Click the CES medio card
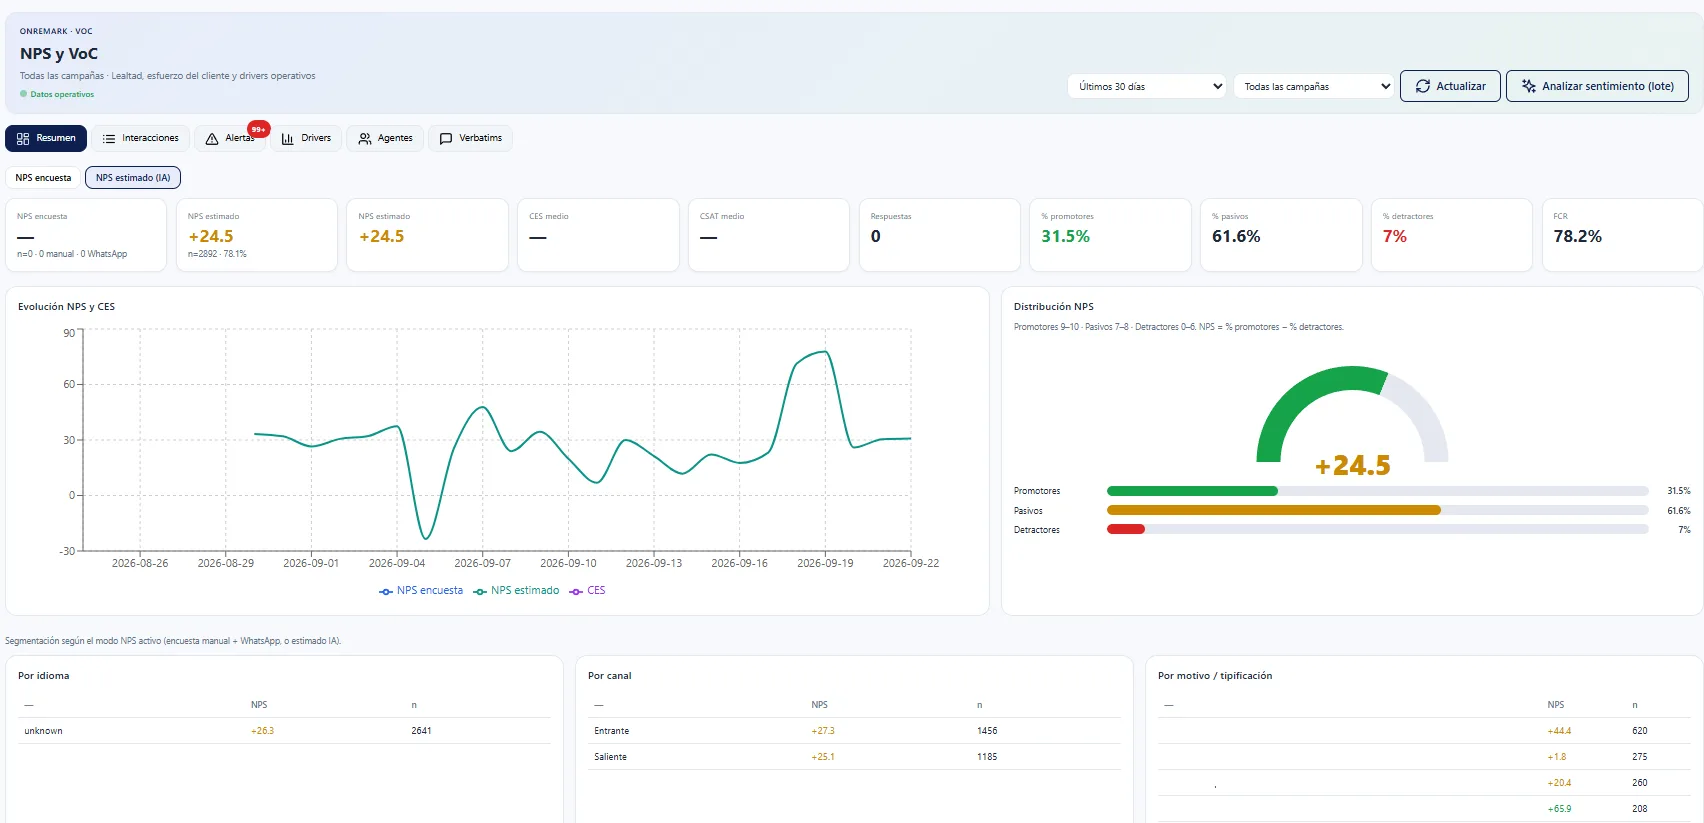 click(598, 235)
